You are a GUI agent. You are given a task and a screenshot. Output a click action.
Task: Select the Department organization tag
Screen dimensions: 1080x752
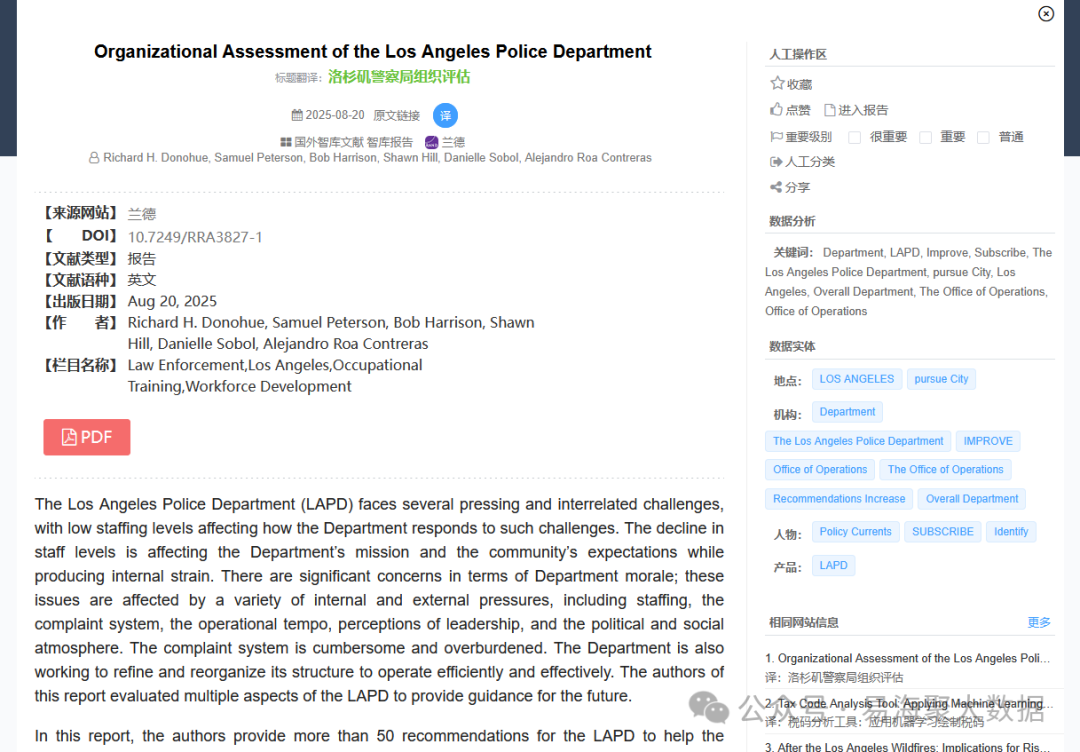pos(847,412)
